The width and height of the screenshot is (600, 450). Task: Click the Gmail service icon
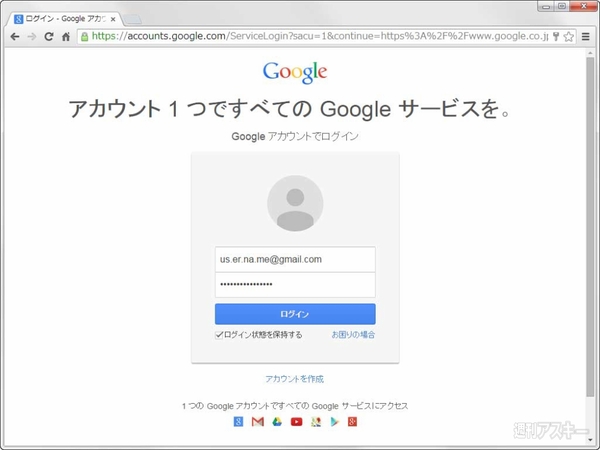click(258, 422)
